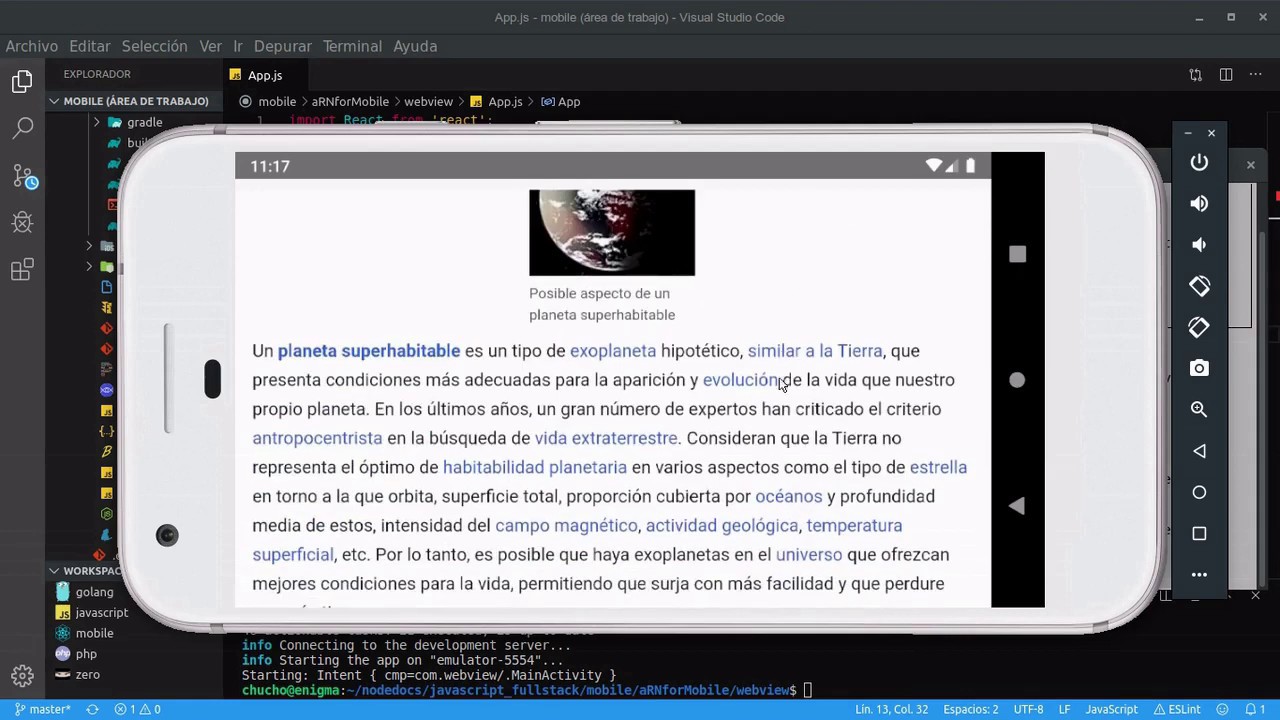Click the emulator zoom magnifier icon

1199,409
